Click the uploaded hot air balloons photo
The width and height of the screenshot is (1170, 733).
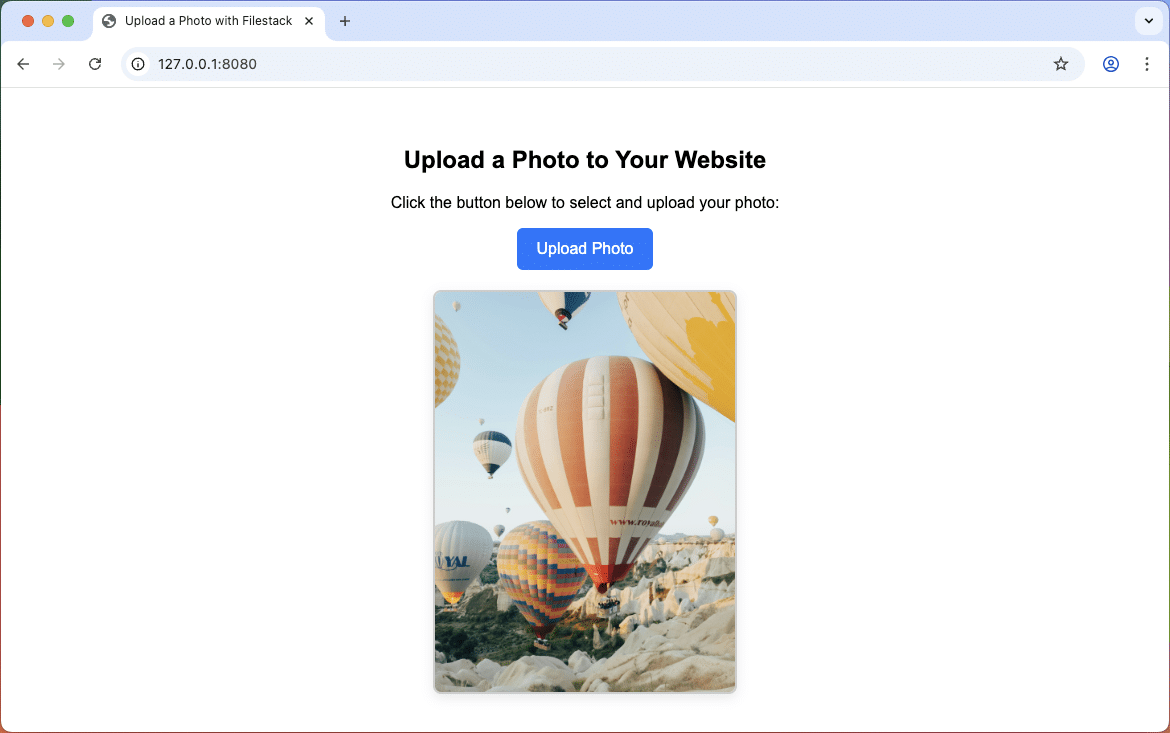pos(585,491)
